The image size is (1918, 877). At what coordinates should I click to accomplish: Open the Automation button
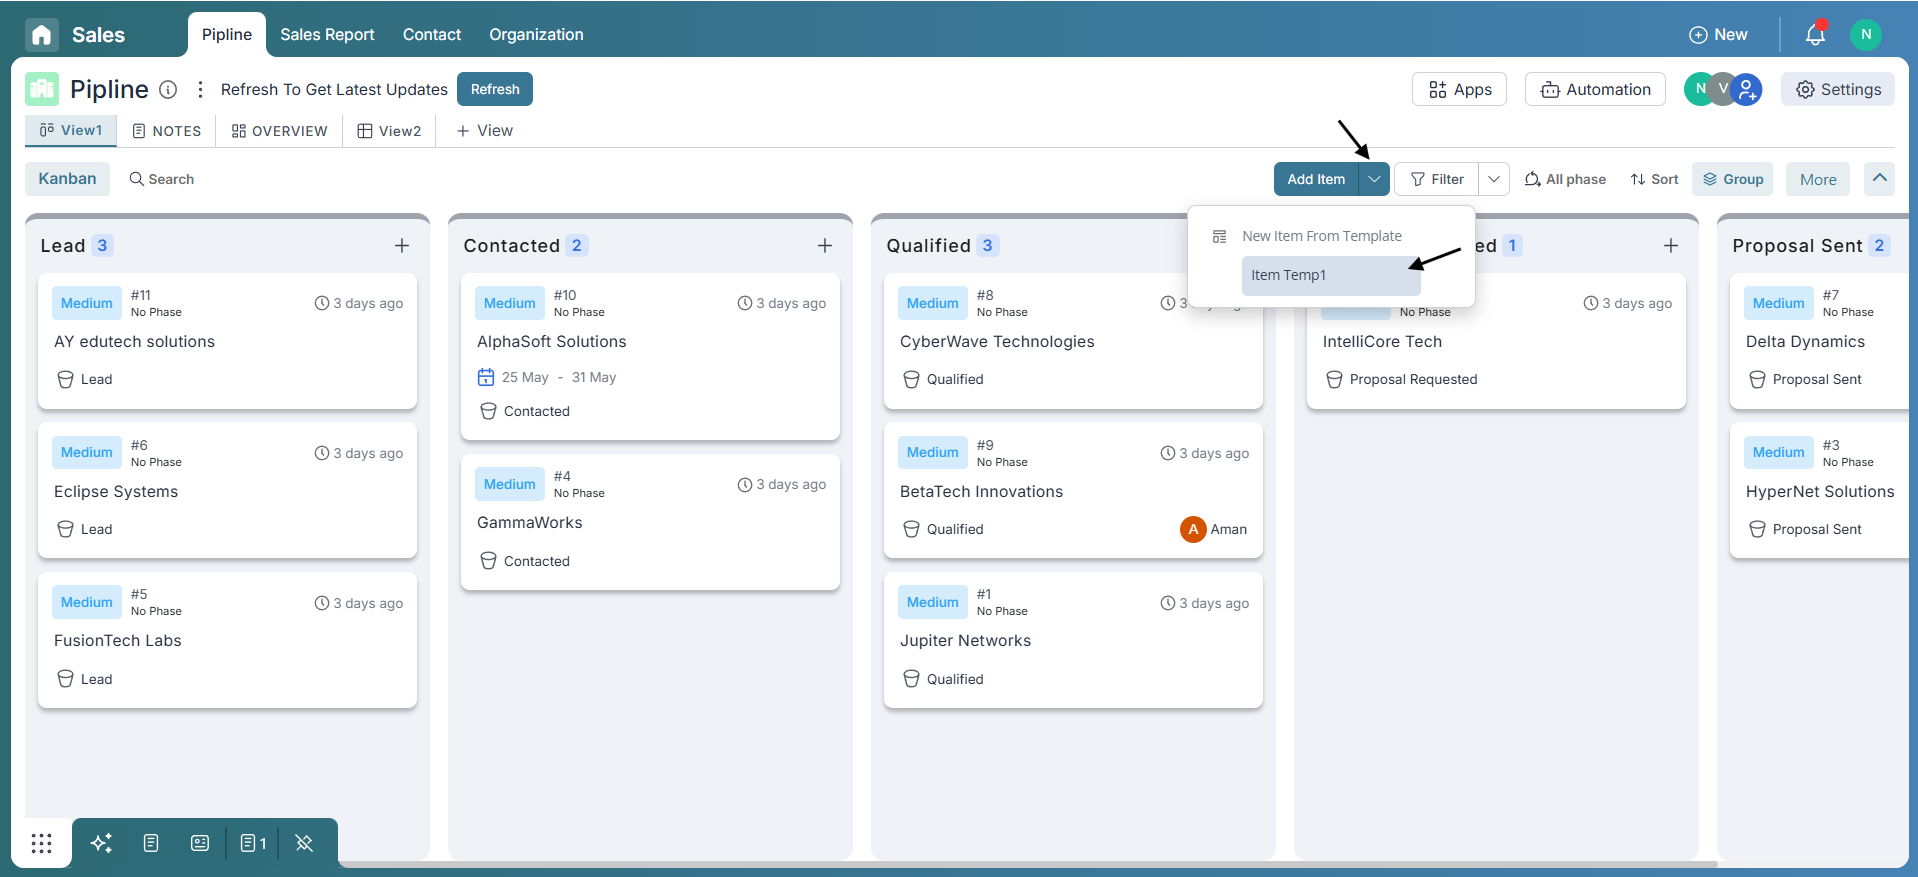[1595, 89]
